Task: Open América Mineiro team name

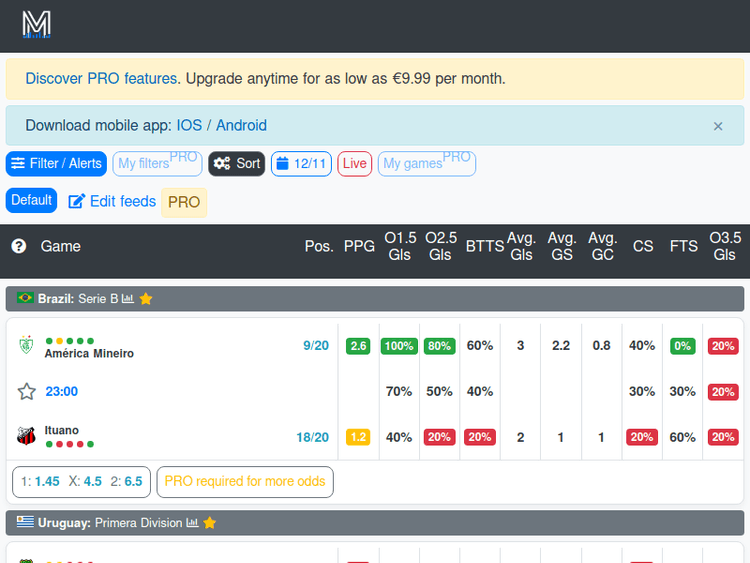Action: point(89,353)
